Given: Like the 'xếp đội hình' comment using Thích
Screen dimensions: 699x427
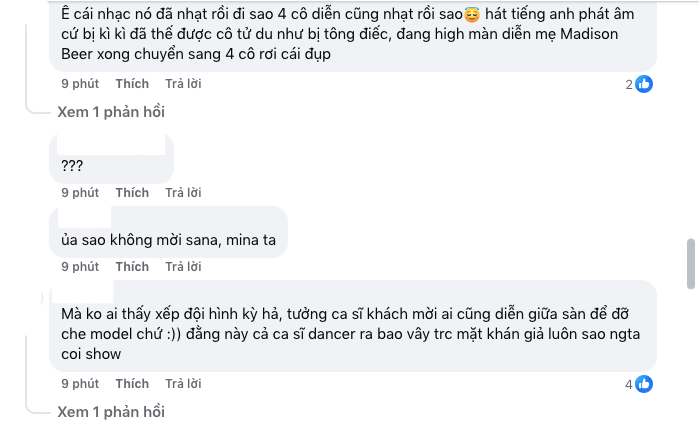Looking at the screenshot, I should 132,384.
